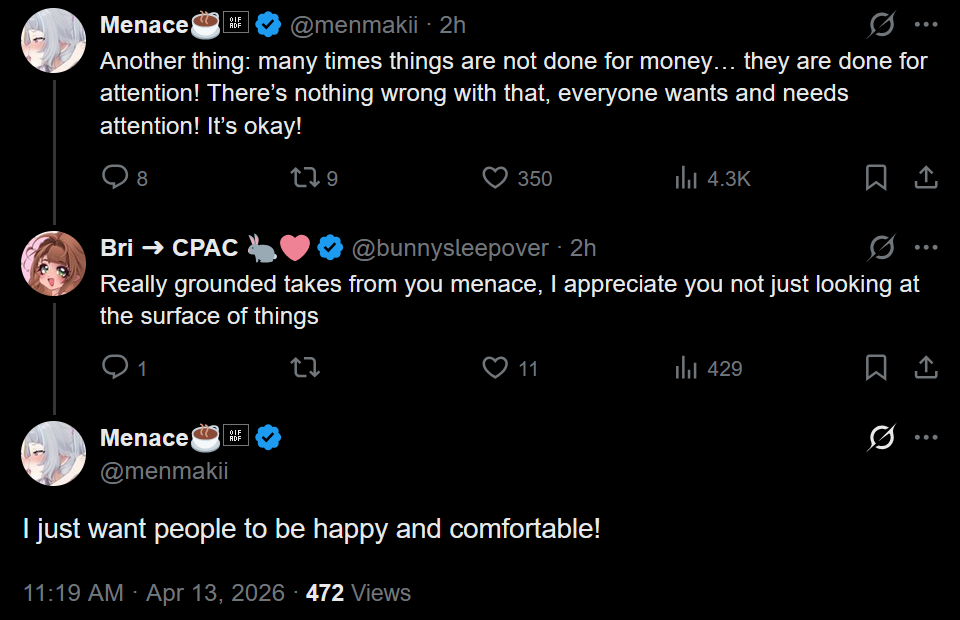
Task: Bookmark Menace's first tweet
Action: click(x=876, y=178)
